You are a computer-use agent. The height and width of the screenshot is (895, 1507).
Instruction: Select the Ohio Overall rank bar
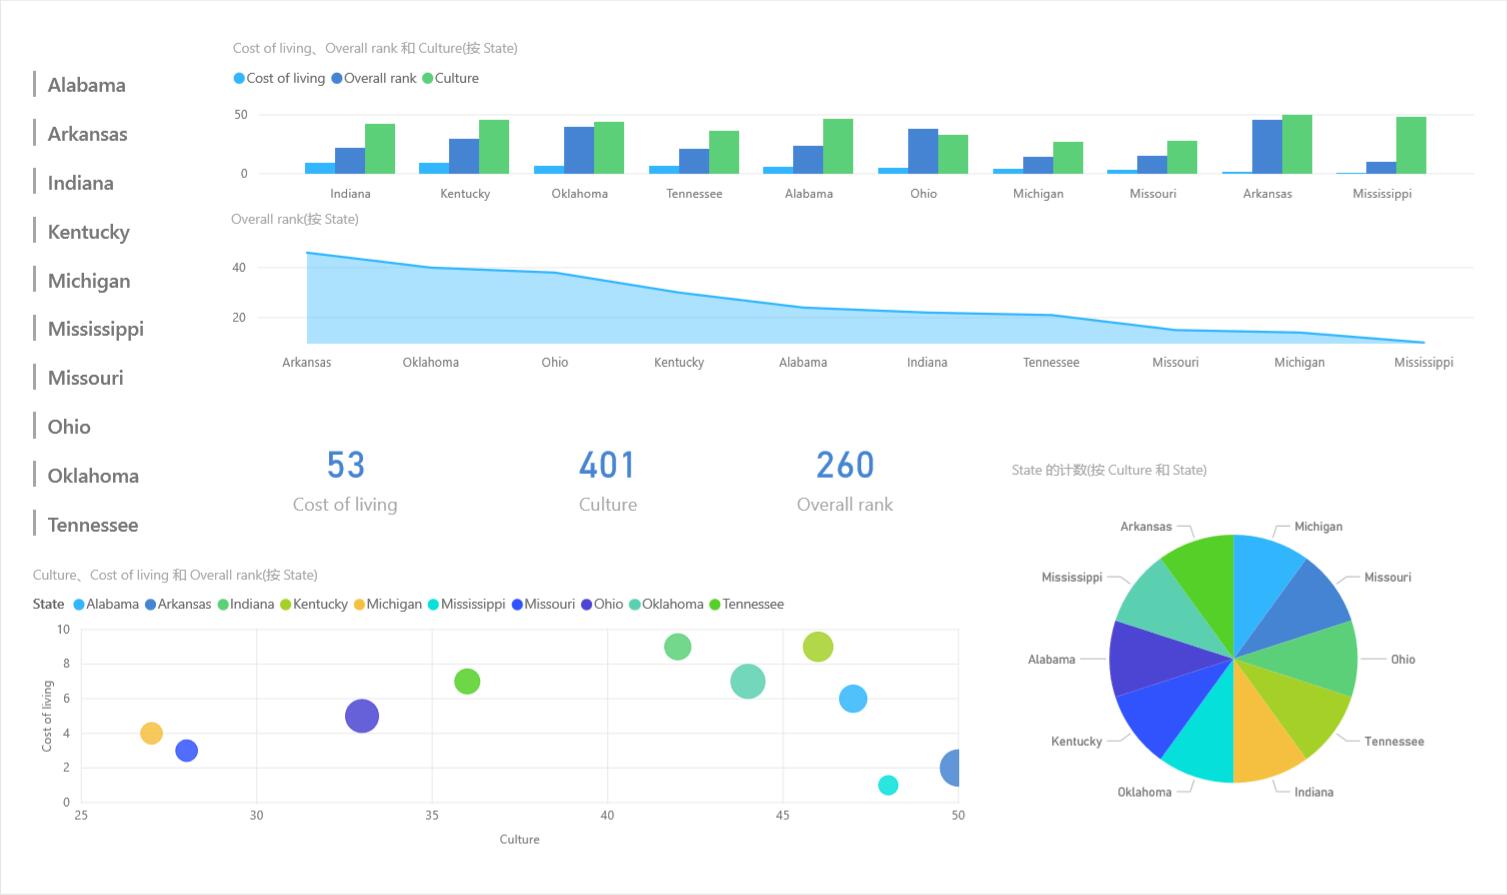coord(922,151)
